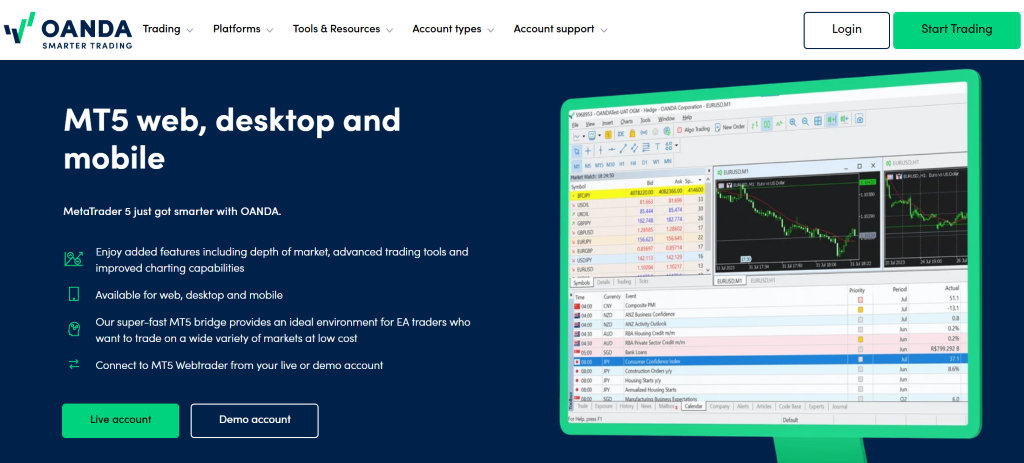Open the Window menu in MT5
The width and height of the screenshot is (1024, 463).
[x=666, y=119]
